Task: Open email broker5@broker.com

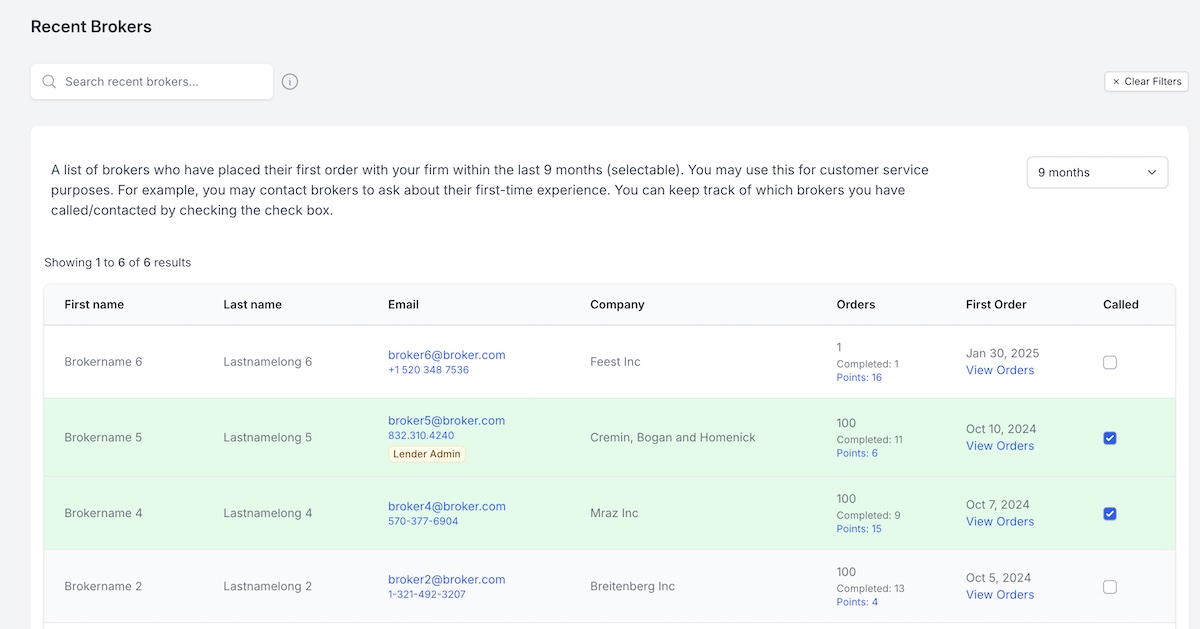Action: pyautogui.click(x=447, y=421)
